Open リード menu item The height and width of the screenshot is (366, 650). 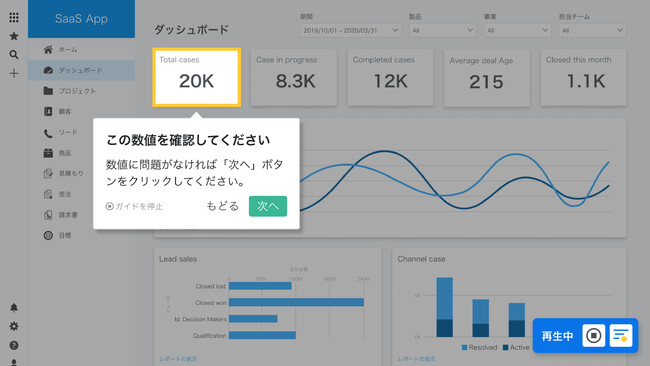point(68,132)
